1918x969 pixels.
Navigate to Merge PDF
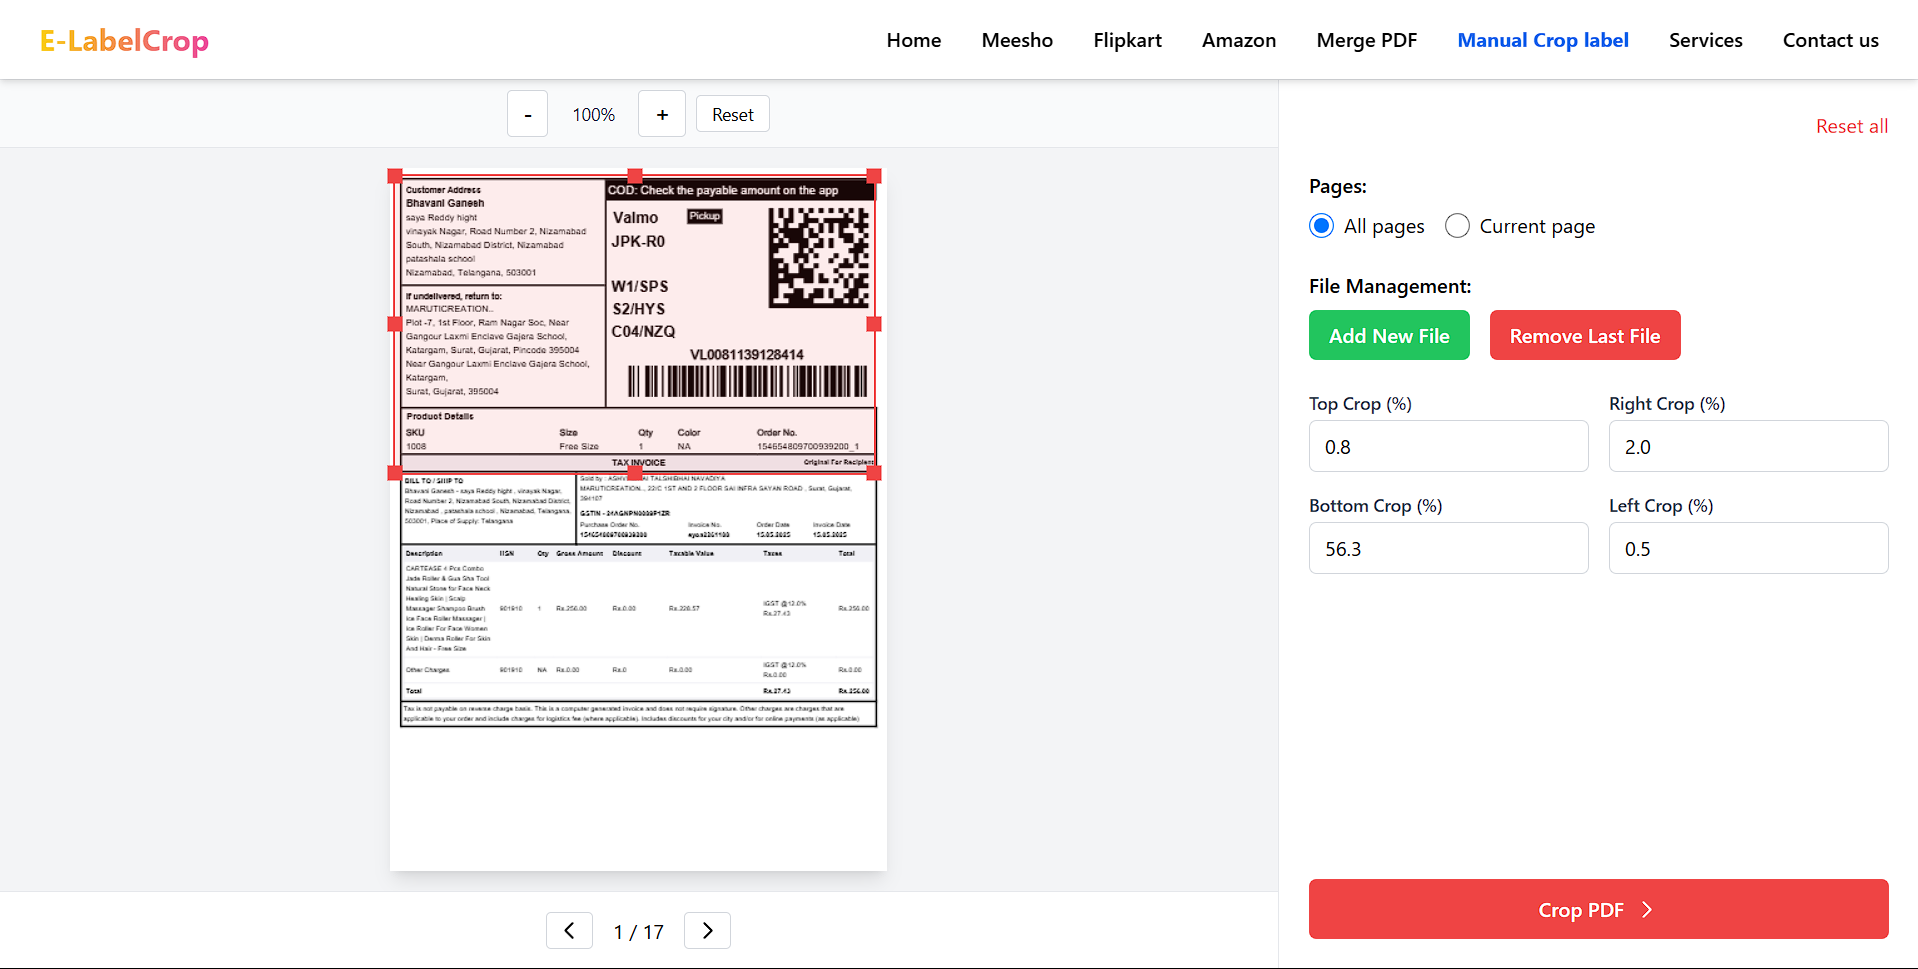pos(1366,40)
